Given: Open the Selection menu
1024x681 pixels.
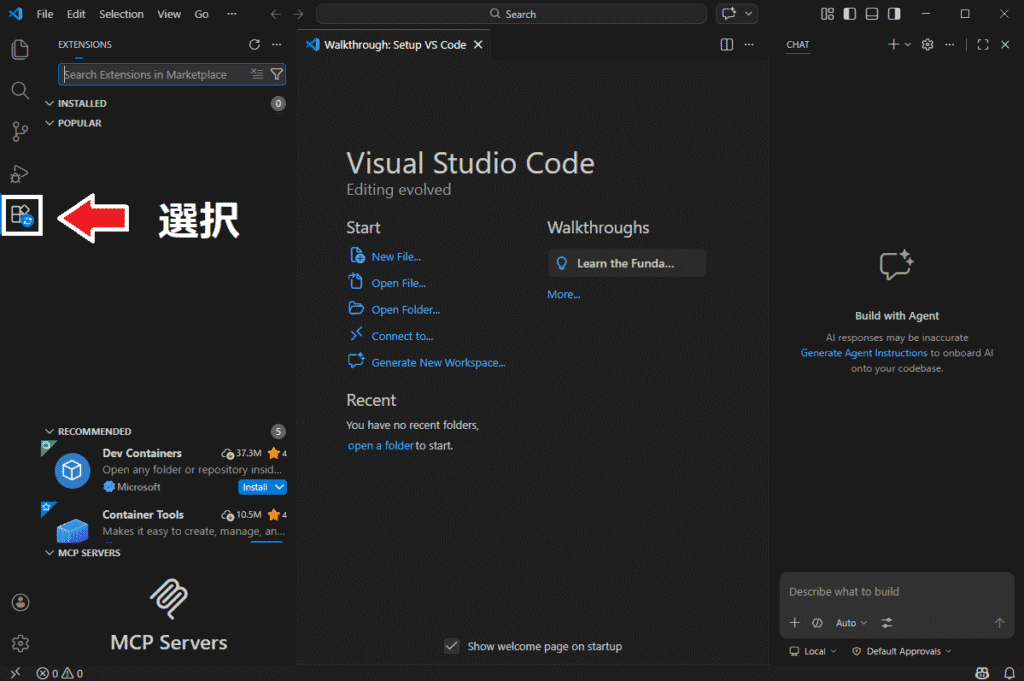Looking at the screenshot, I should 121,14.
